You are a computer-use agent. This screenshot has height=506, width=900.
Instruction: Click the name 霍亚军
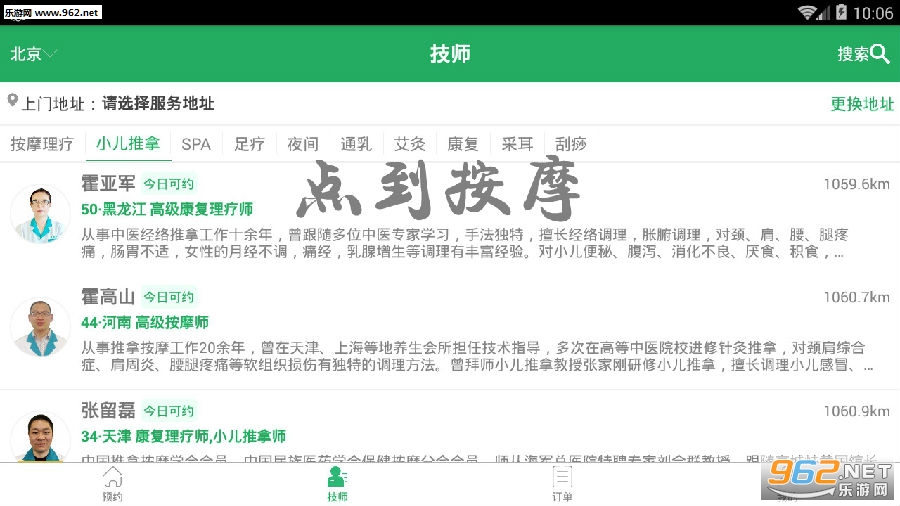108,184
